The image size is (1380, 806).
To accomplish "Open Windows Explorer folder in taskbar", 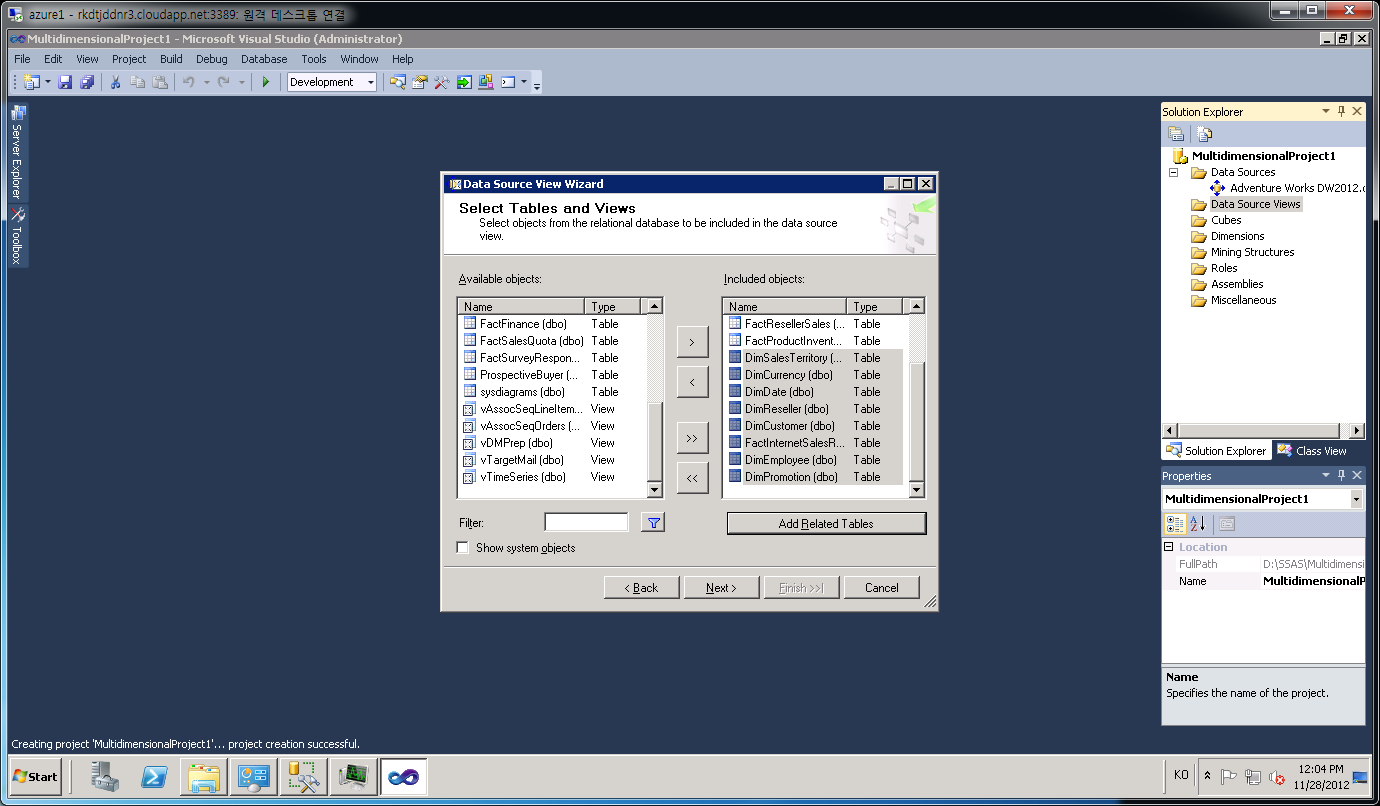I will point(203,776).
